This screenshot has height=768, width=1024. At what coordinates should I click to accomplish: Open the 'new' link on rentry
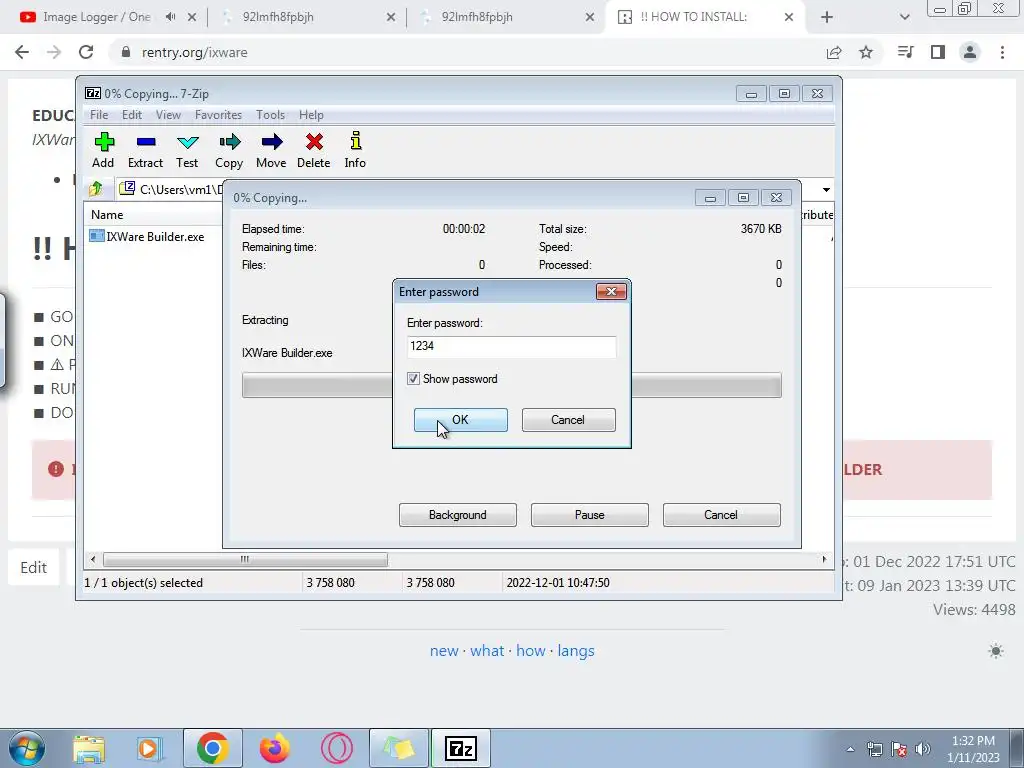click(444, 651)
